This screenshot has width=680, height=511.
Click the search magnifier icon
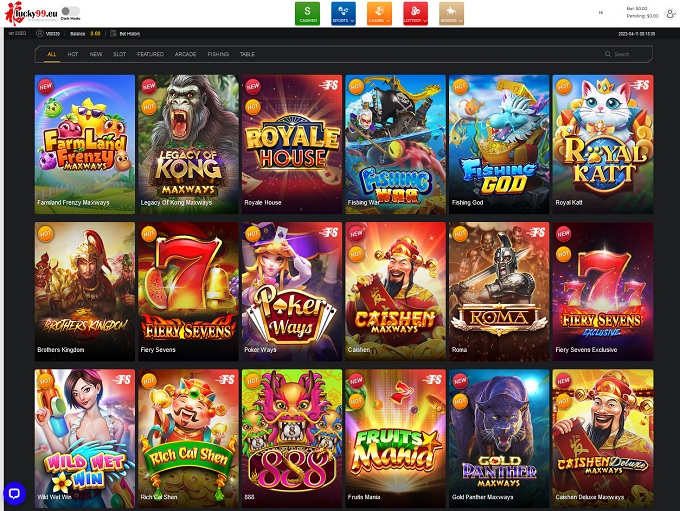tap(608, 54)
